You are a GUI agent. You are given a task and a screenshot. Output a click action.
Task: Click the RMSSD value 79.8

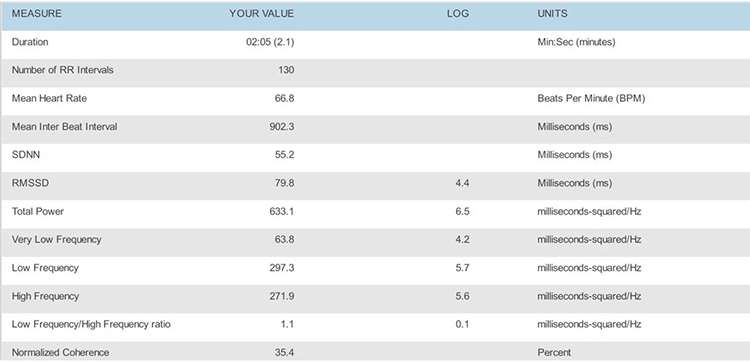[286, 183]
